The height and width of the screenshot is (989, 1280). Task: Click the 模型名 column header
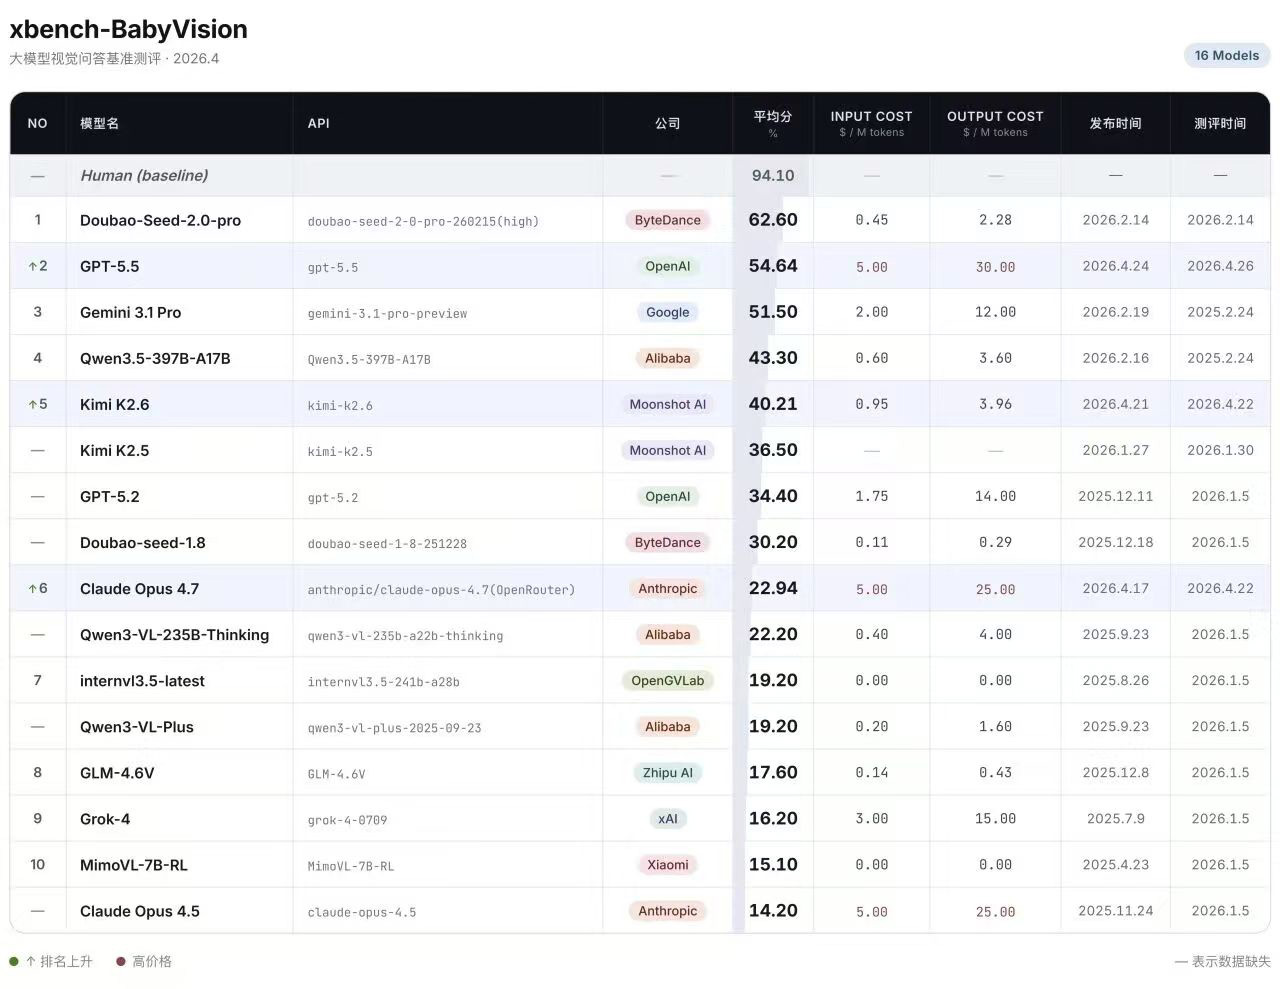point(99,123)
